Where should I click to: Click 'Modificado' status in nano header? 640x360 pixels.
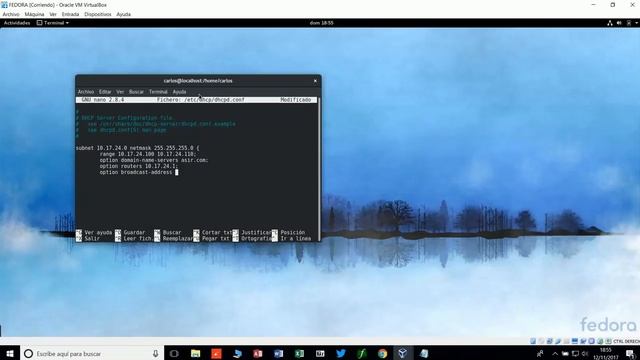(296, 100)
